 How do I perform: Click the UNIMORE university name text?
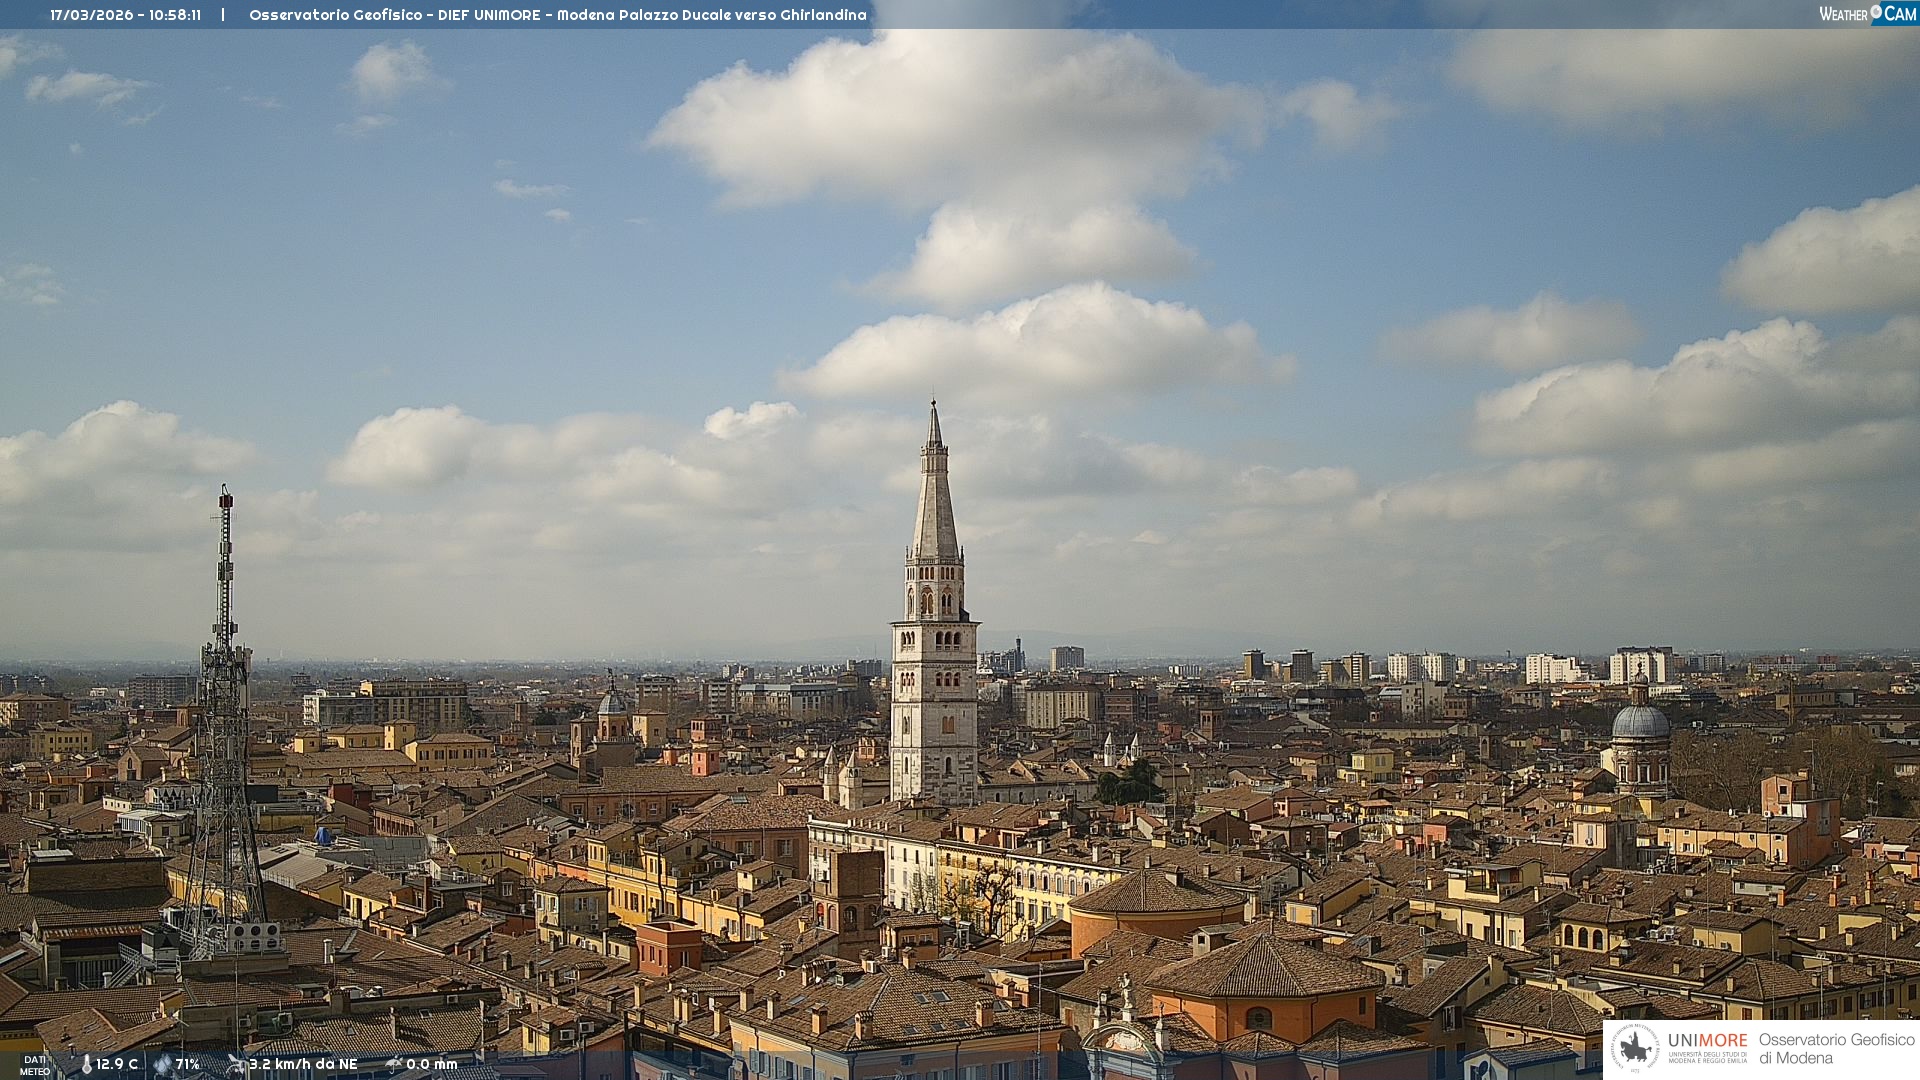point(1707,1041)
